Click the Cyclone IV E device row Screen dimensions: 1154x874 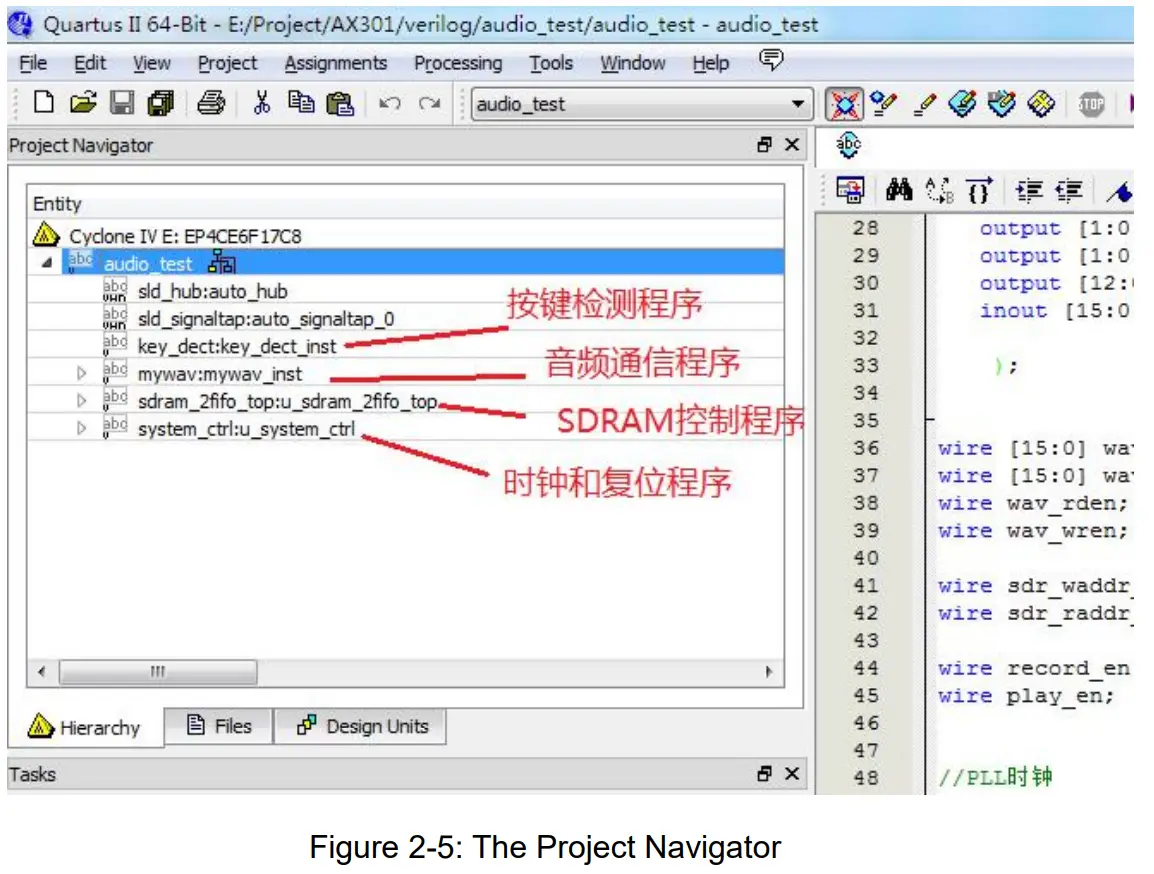(406, 235)
